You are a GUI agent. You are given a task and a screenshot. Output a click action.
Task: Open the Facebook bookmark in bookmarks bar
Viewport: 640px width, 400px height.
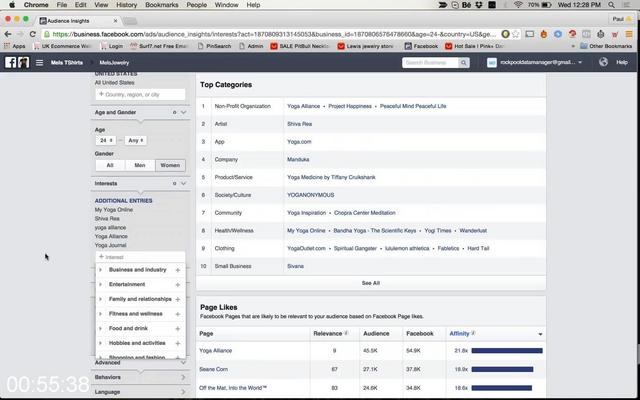point(421,46)
